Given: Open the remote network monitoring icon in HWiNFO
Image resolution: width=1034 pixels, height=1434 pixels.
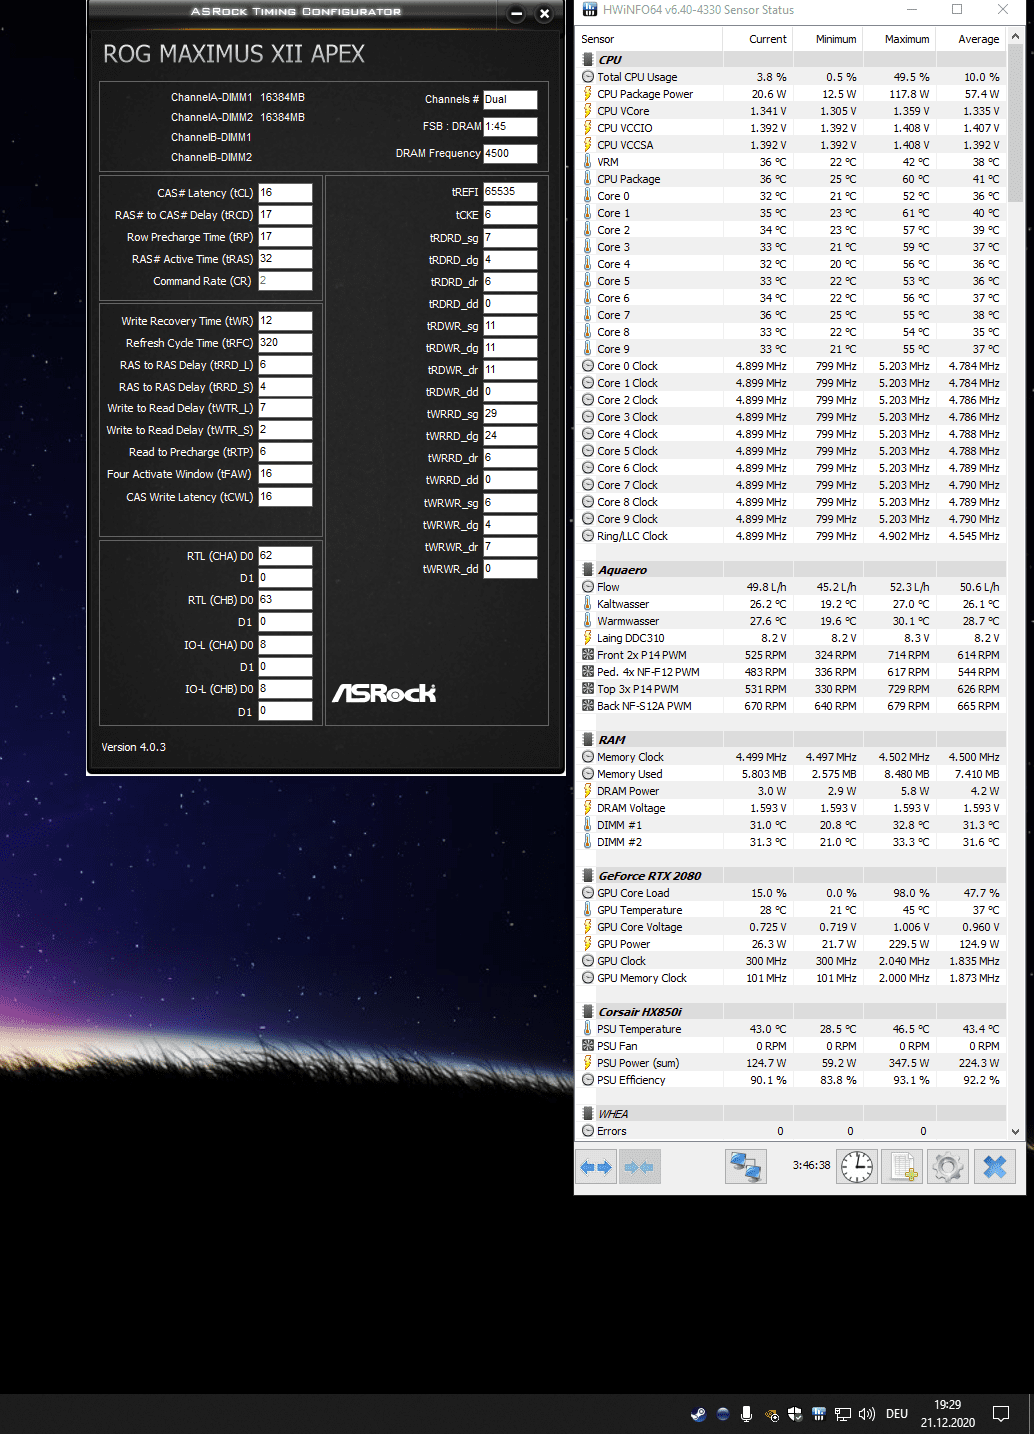Looking at the screenshot, I should tap(745, 1166).
